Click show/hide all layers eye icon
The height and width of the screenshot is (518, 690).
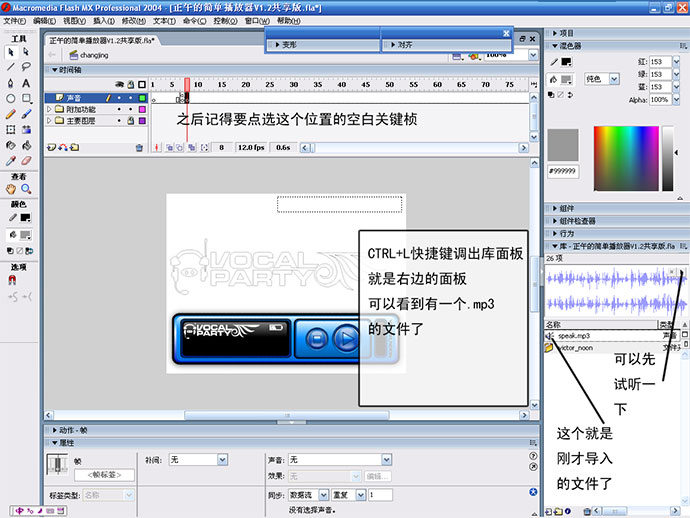click(x=119, y=84)
